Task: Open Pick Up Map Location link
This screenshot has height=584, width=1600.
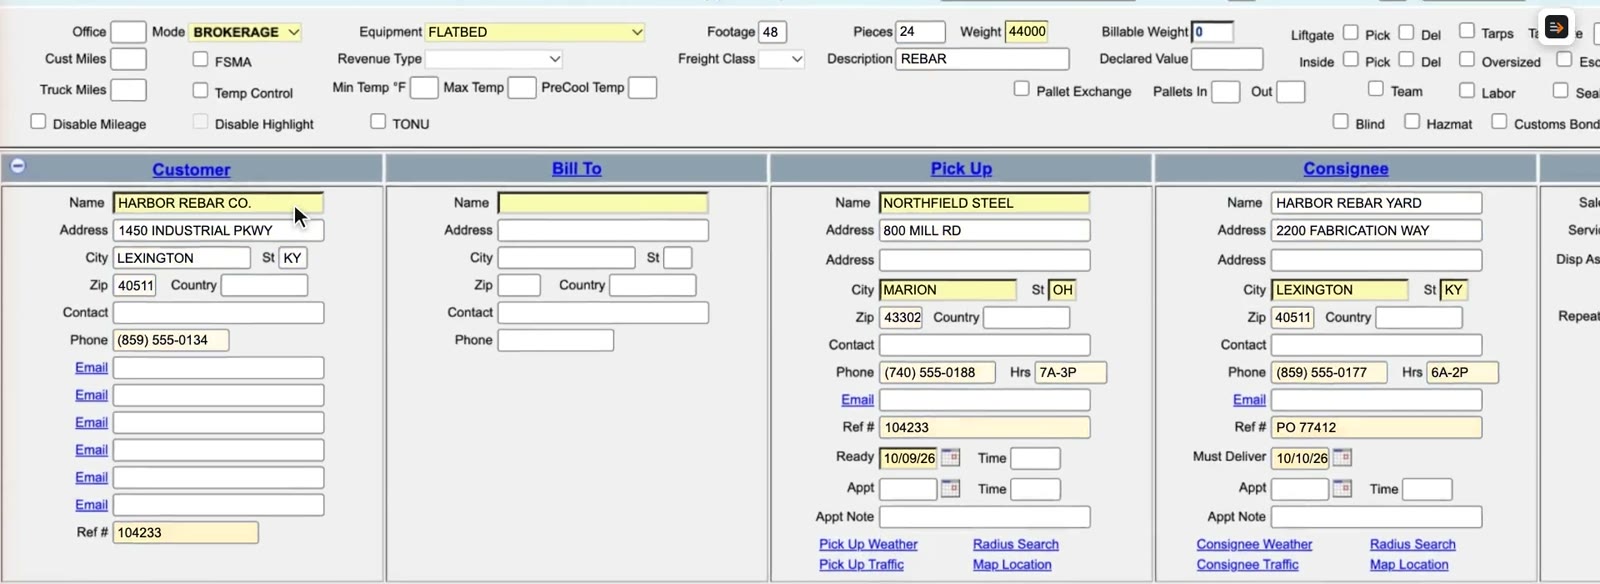Action: click(x=1012, y=565)
